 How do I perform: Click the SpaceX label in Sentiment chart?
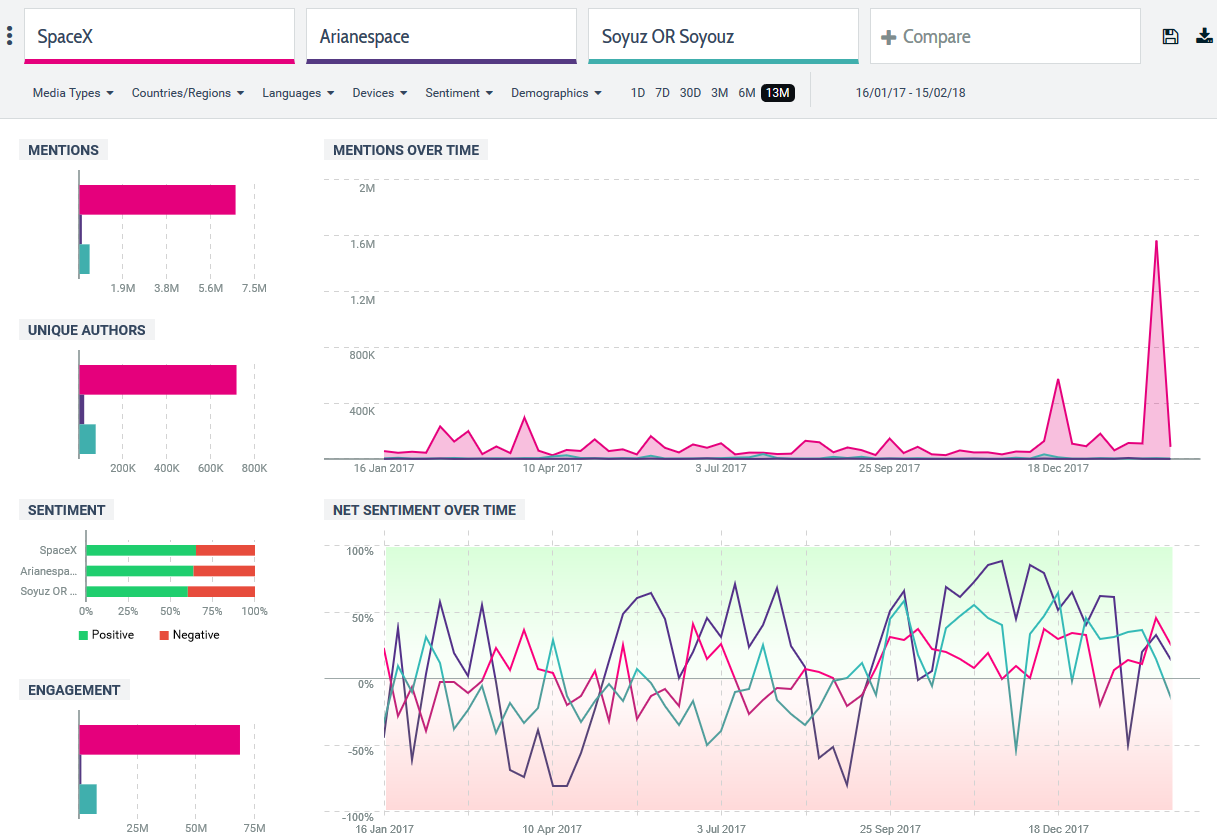(x=58, y=550)
